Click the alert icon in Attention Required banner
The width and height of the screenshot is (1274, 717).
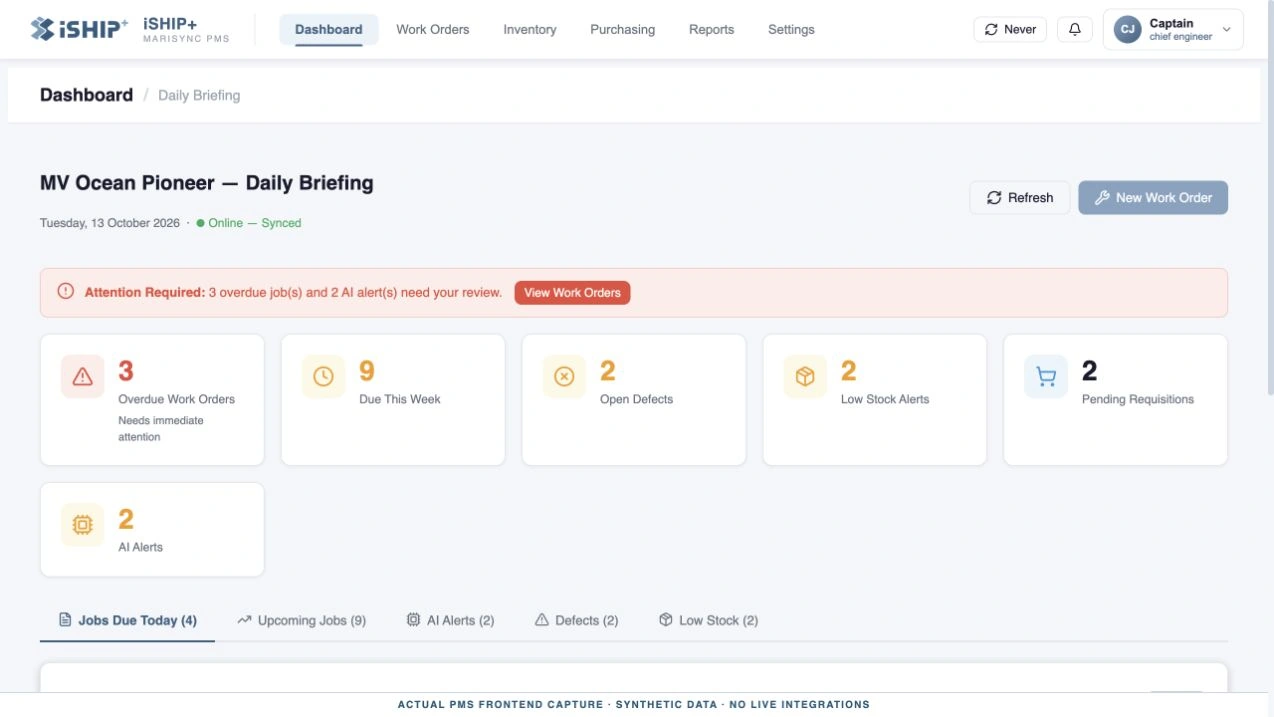click(66, 292)
